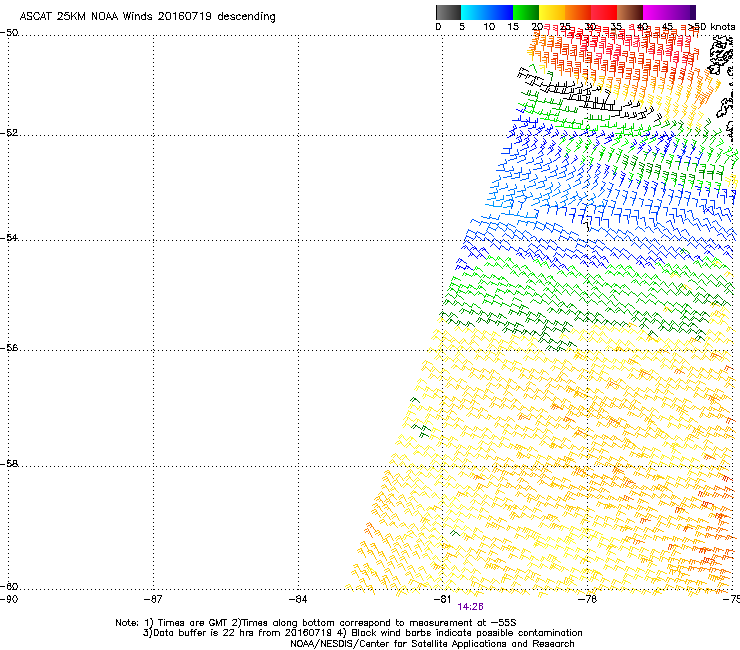Click the -84 longitude tick label

[298, 599]
